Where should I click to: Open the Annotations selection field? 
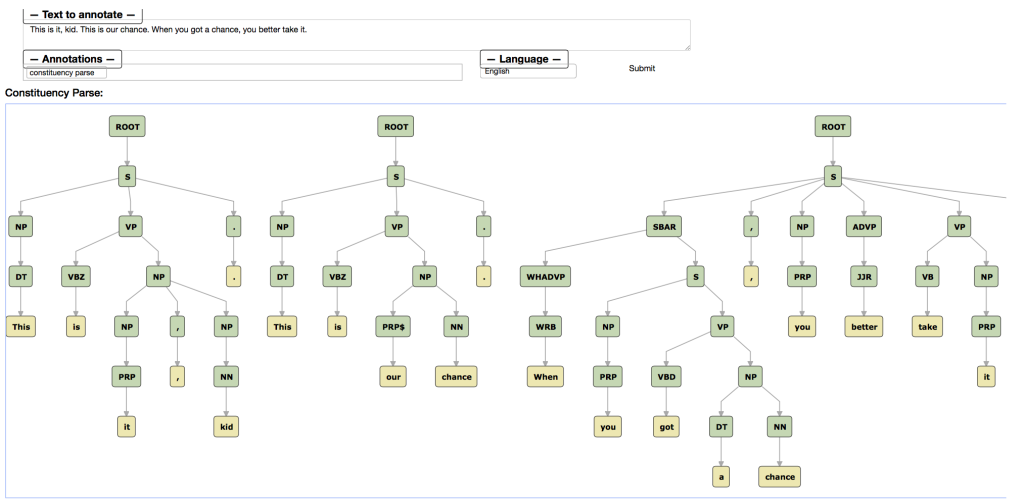pos(243,73)
